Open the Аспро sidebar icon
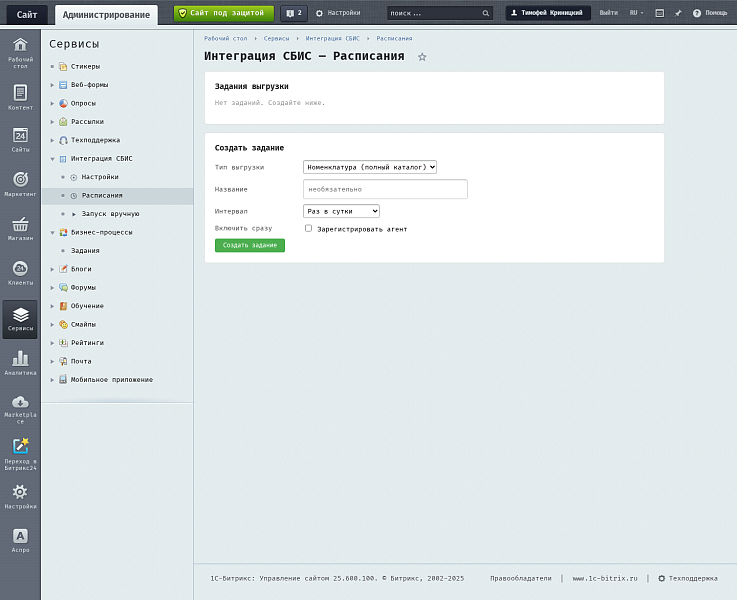This screenshot has height=600, width=737. pos(20,540)
